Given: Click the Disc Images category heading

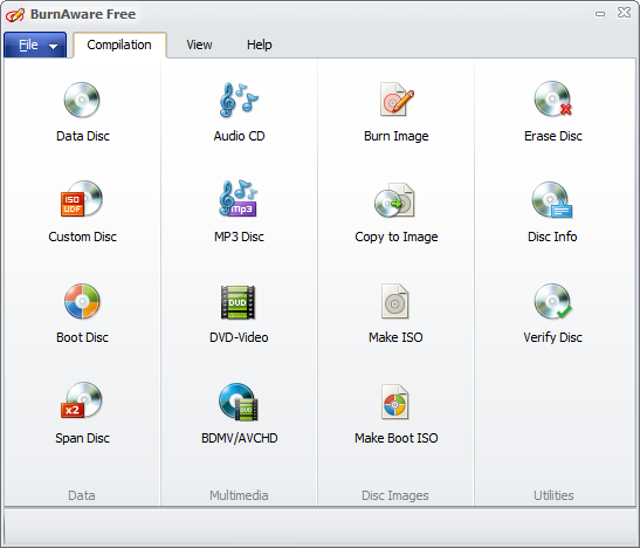Looking at the screenshot, I should point(395,495).
